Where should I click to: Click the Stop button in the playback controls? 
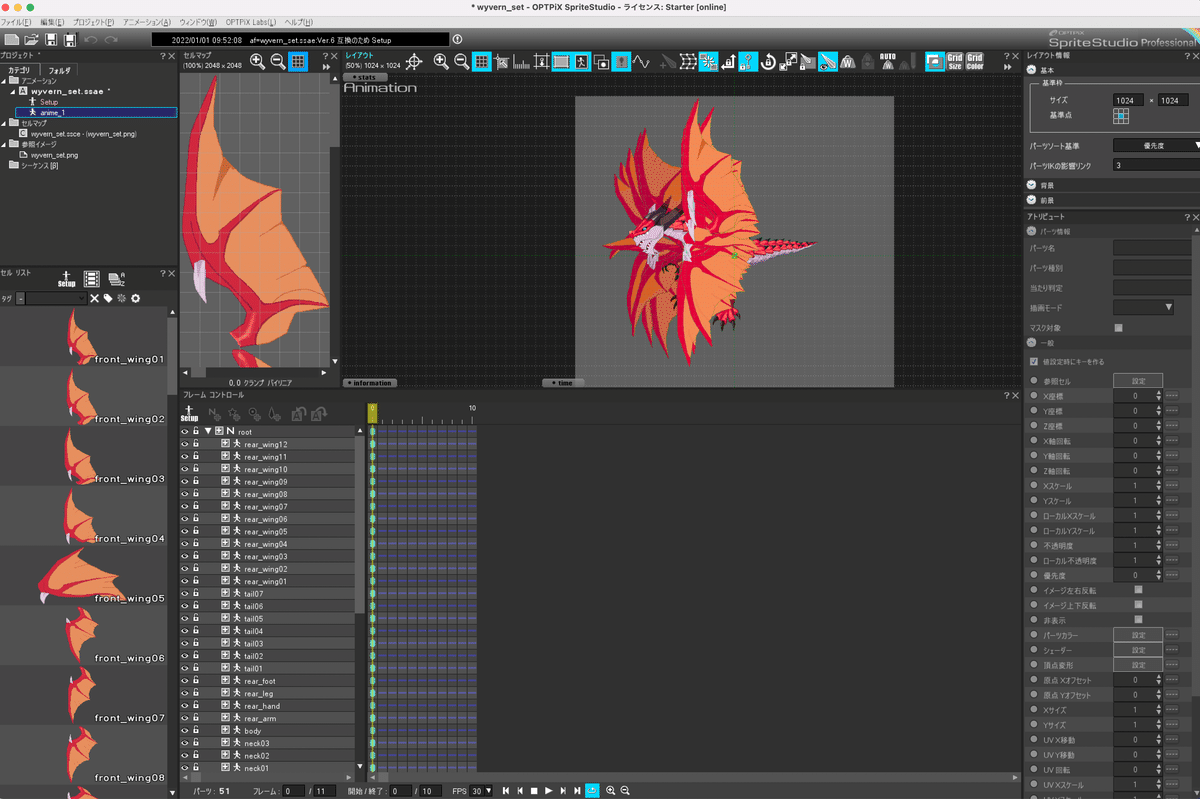534,791
